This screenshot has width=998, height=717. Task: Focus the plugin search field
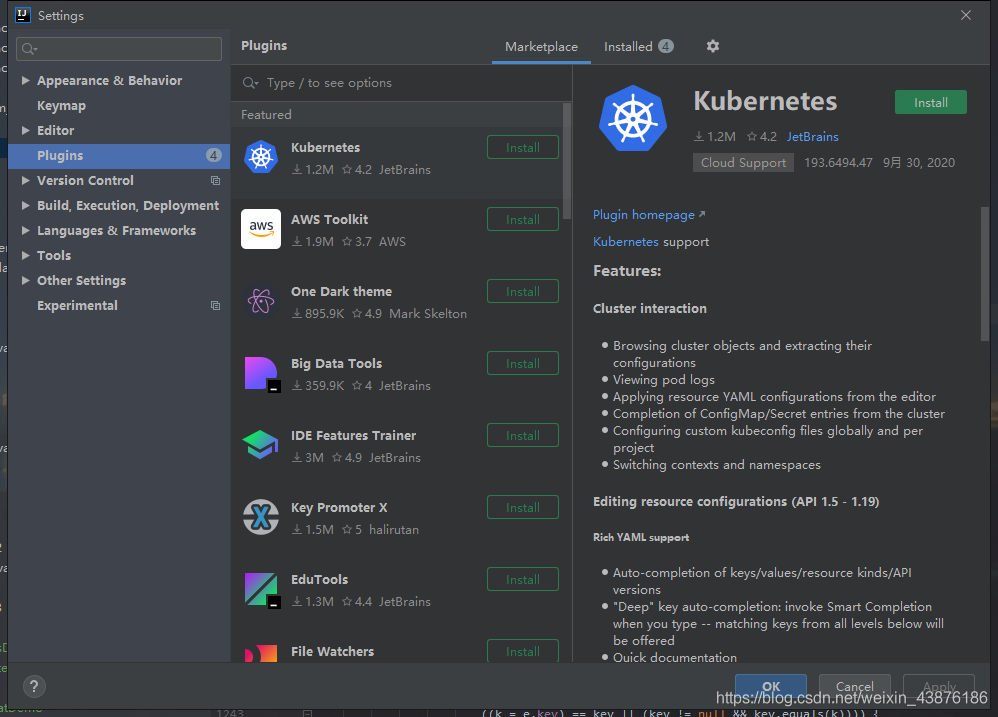point(401,83)
